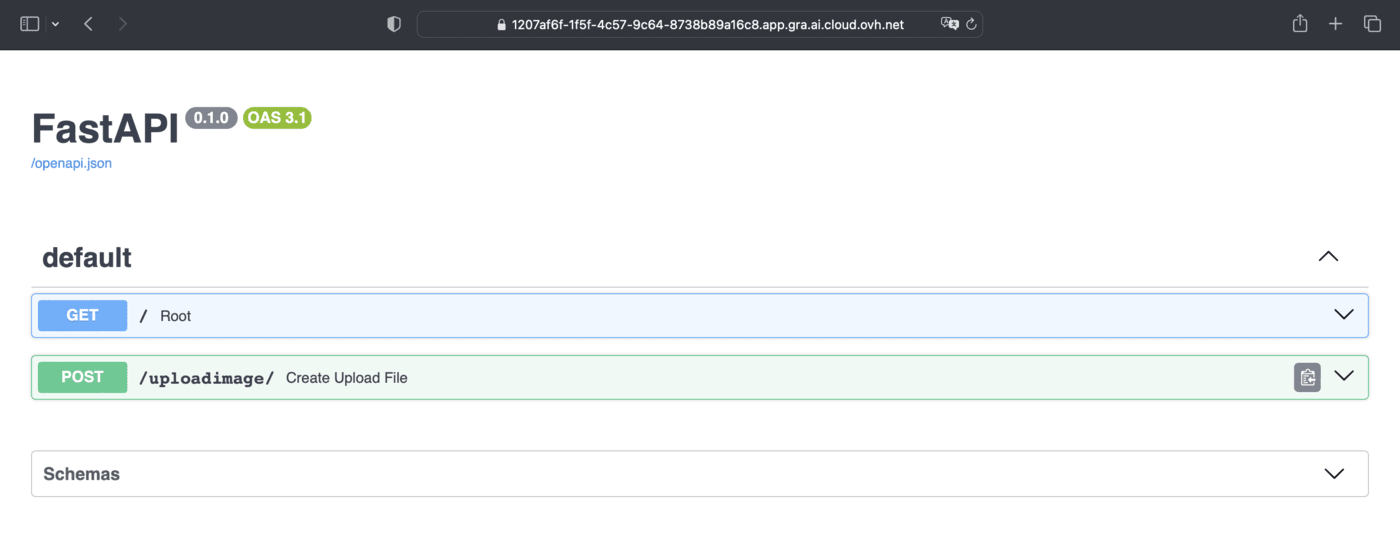The width and height of the screenshot is (1400, 535).
Task: Show the Safari sidebar
Action: (29, 24)
